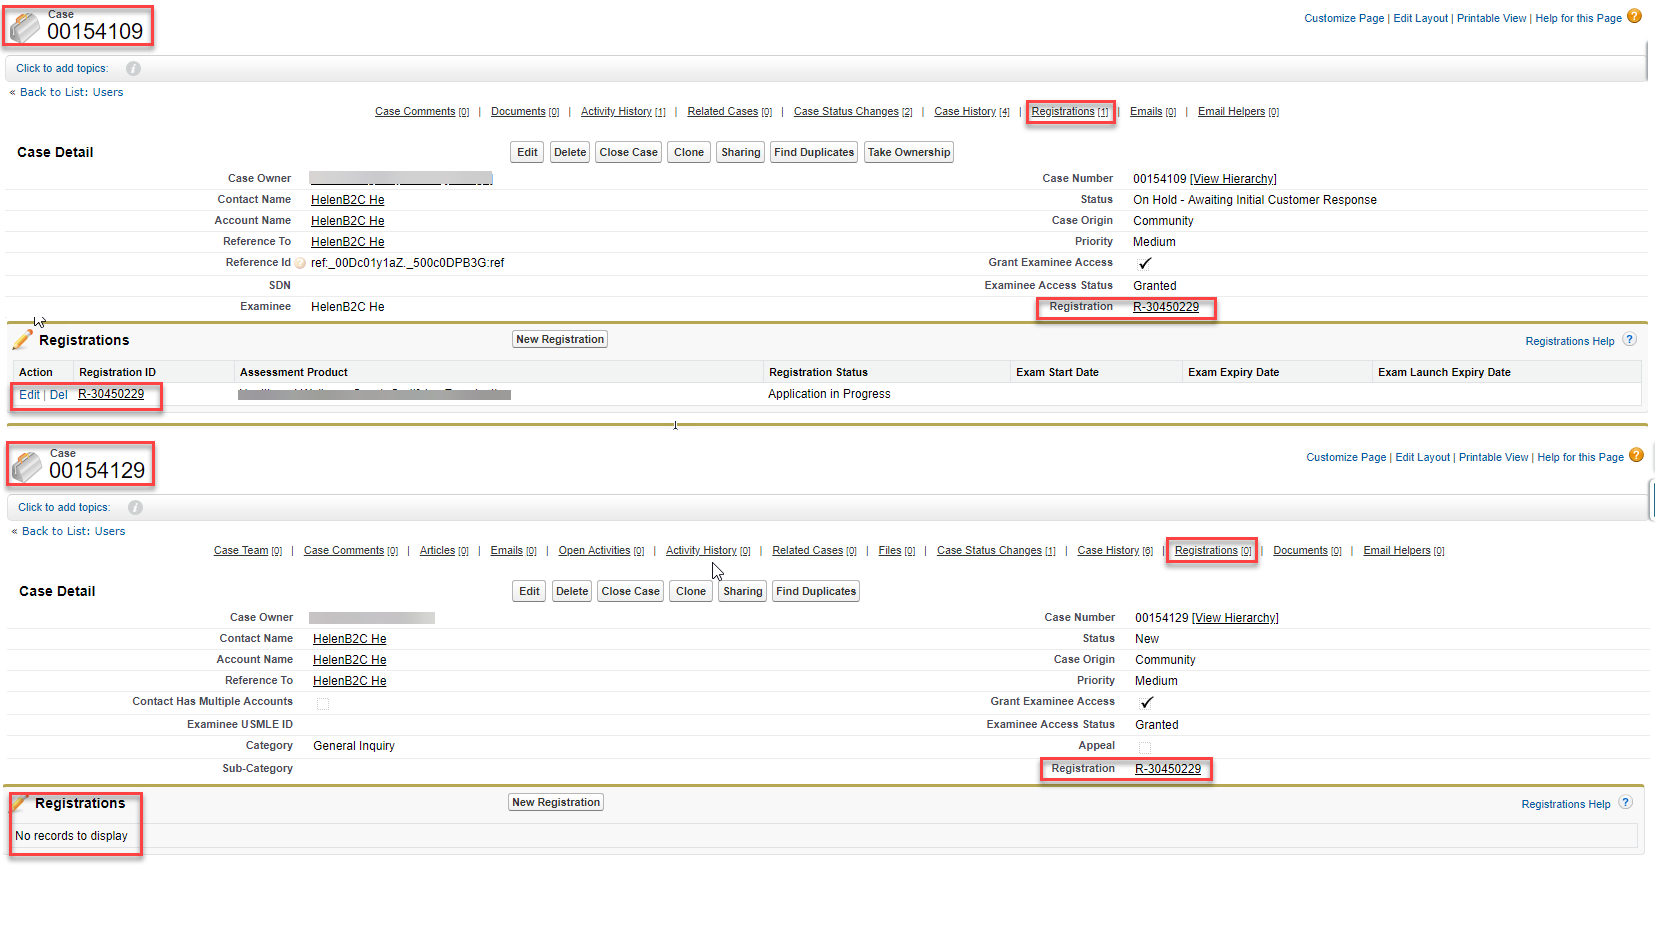Toggle the Contact Has Multiple Accounts checkbox
Image resolution: width=1667 pixels, height=945 pixels.
pyautogui.click(x=323, y=704)
